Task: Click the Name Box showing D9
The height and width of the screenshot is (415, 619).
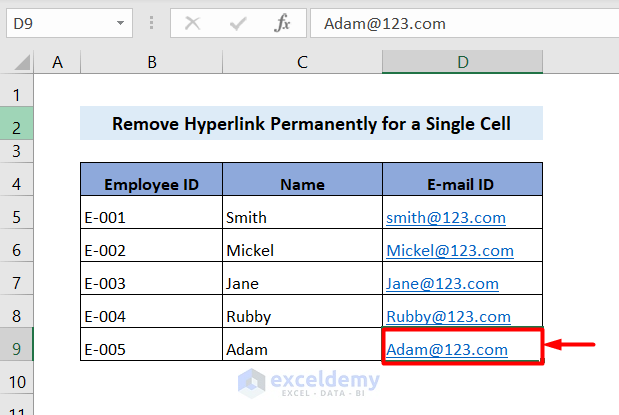Action: [x=69, y=23]
